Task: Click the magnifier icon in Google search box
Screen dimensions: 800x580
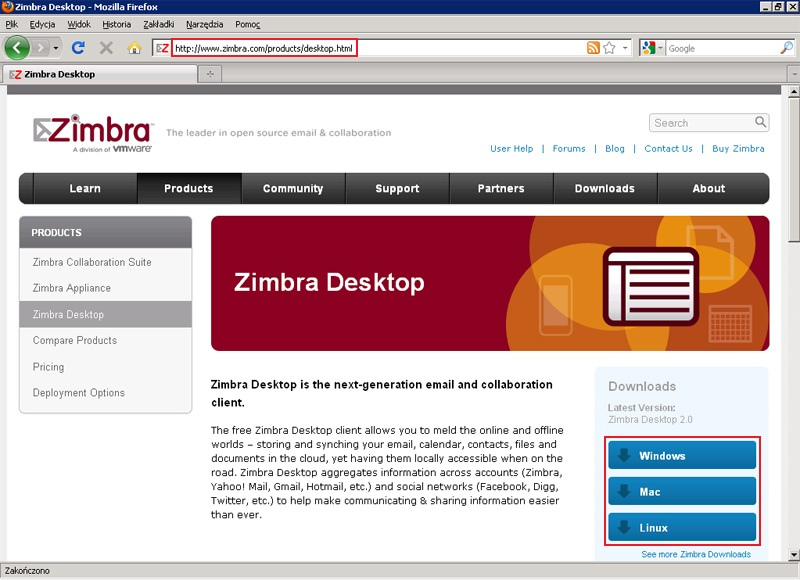Action: click(786, 48)
